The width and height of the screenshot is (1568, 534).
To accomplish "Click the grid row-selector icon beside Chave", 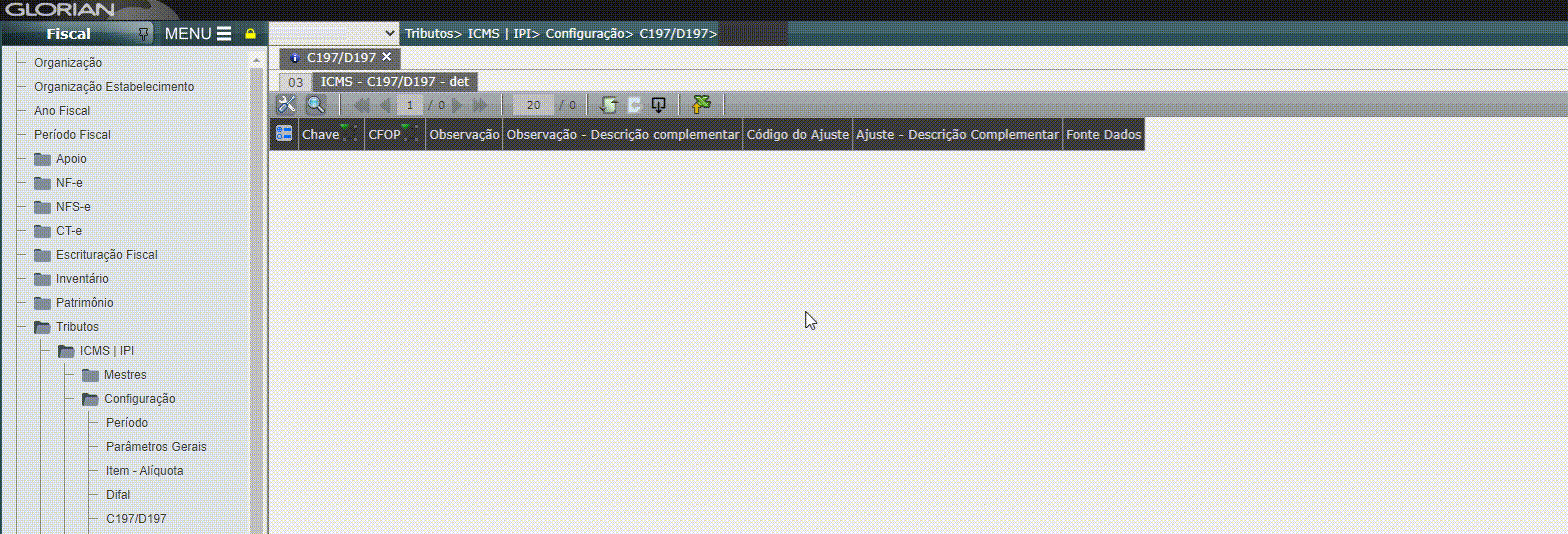I will 284,134.
